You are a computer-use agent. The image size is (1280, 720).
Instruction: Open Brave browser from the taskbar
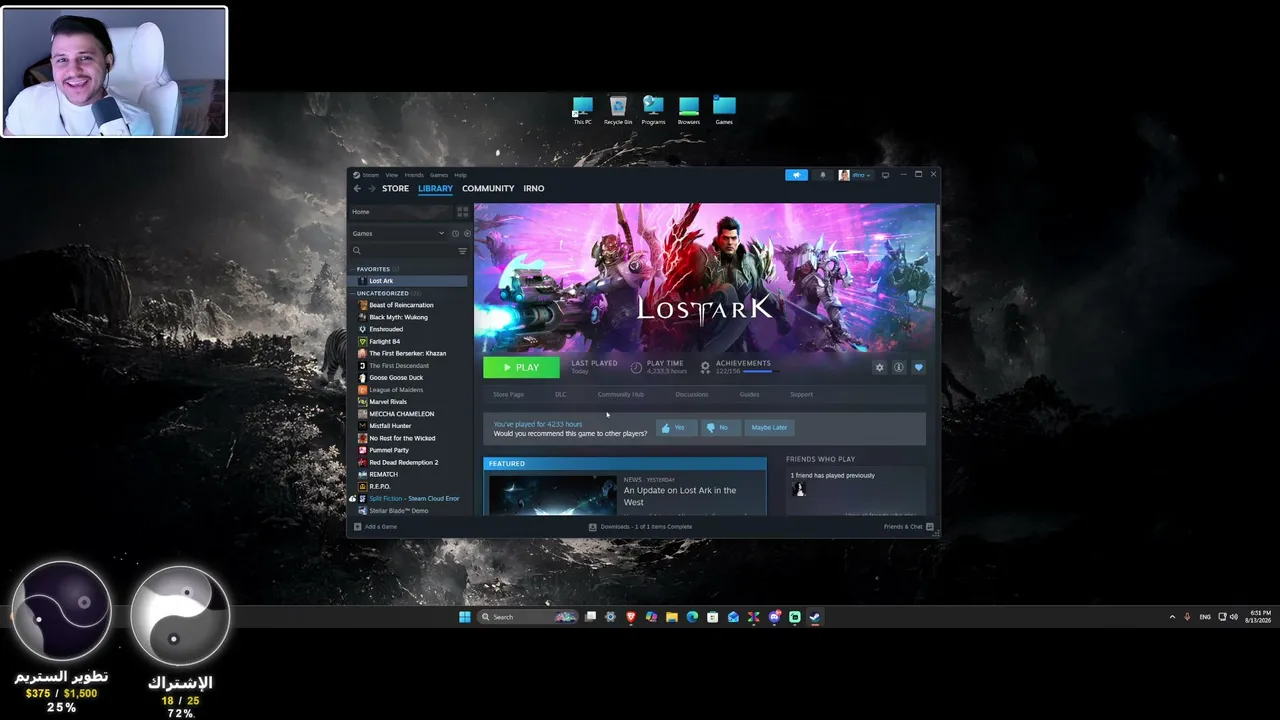(x=631, y=617)
